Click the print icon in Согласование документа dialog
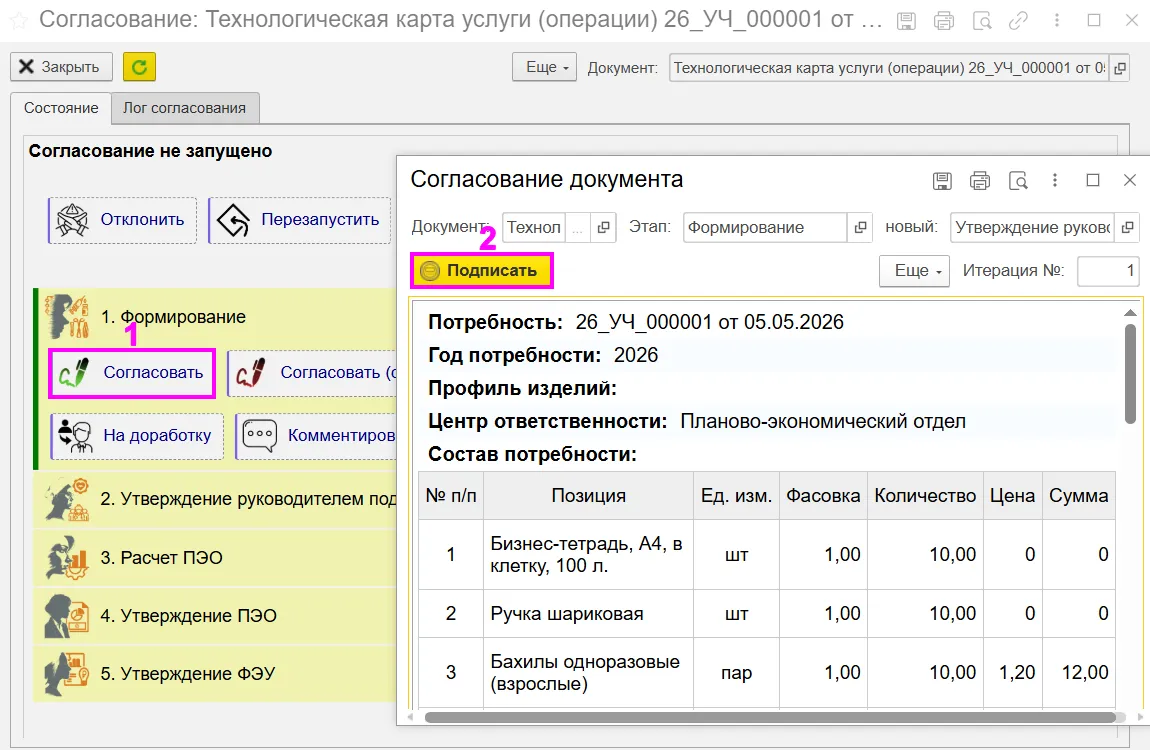1150x750 pixels. pyautogui.click(x=980, y=180)
